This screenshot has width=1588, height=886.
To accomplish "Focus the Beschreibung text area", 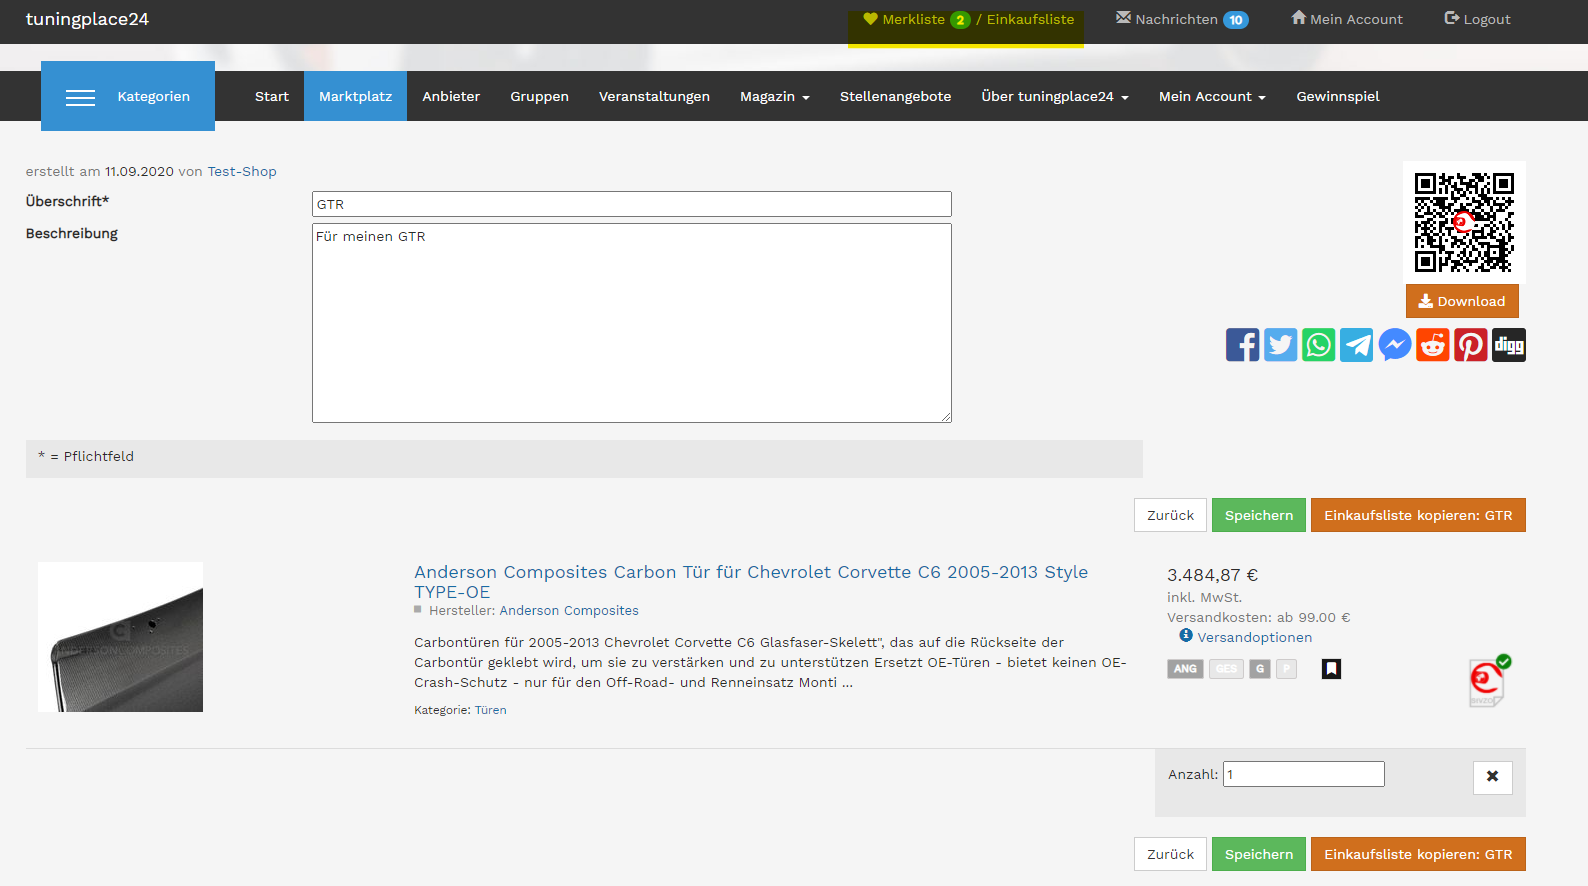I will click(x=631, y=323).
